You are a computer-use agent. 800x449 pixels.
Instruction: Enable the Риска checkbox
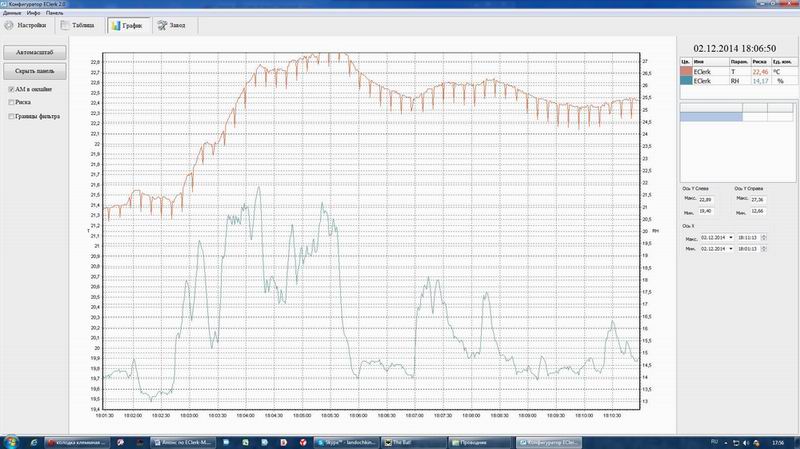click(x=10, y=102)
